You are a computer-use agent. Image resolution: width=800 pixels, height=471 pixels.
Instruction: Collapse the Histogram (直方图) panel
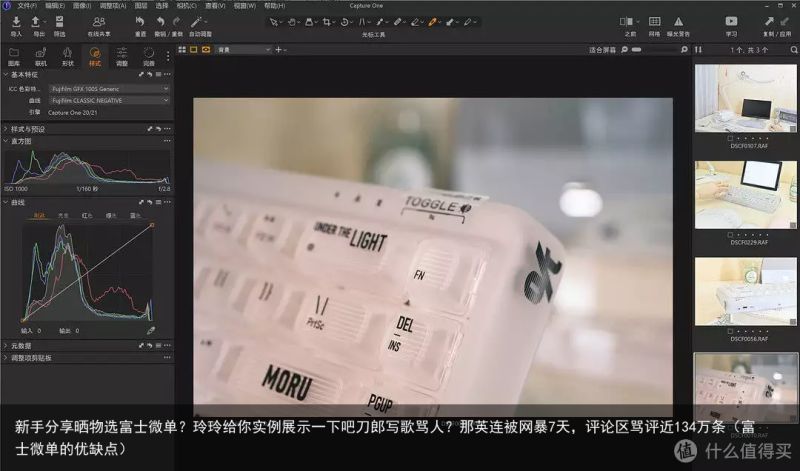coord(6,141)
